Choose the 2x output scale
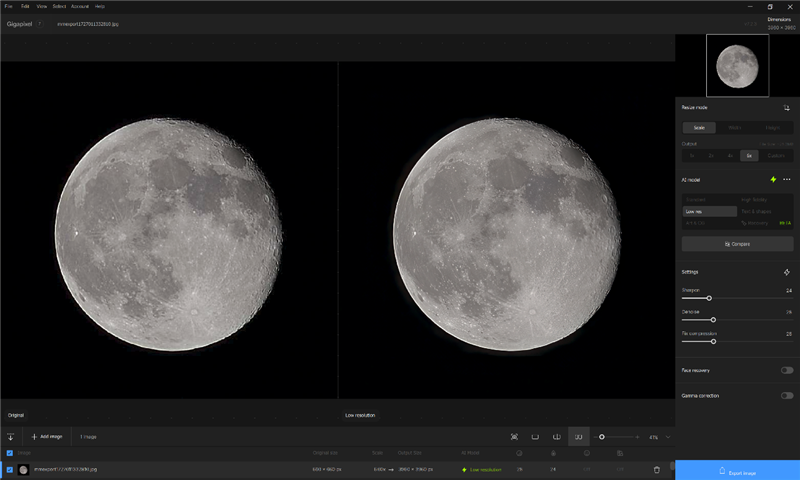Viewport: 800px width, 480px height. [x=711, y=156]
